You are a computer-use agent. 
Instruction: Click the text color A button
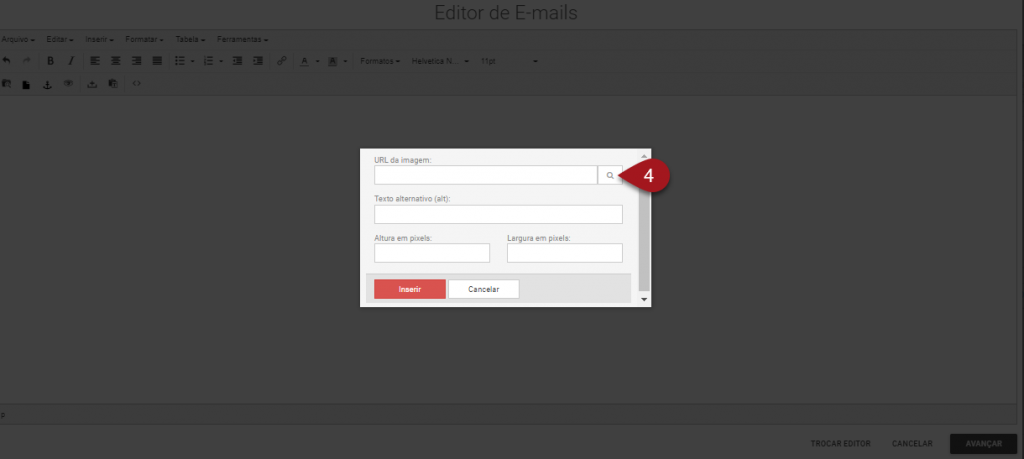(304, 61)
